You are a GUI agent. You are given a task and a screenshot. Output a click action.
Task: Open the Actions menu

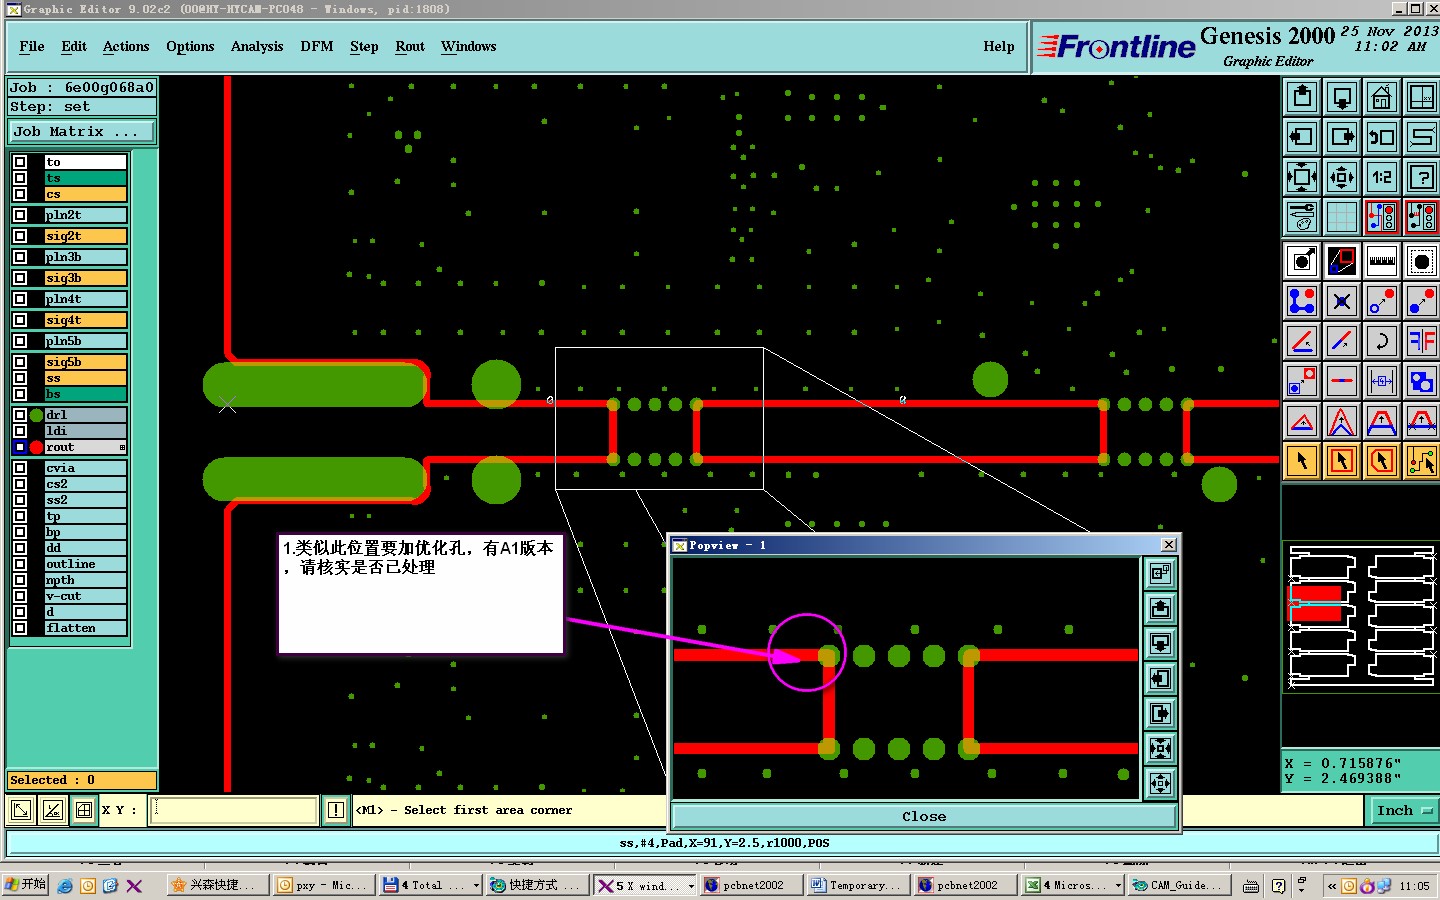click(x=126, y=47)
